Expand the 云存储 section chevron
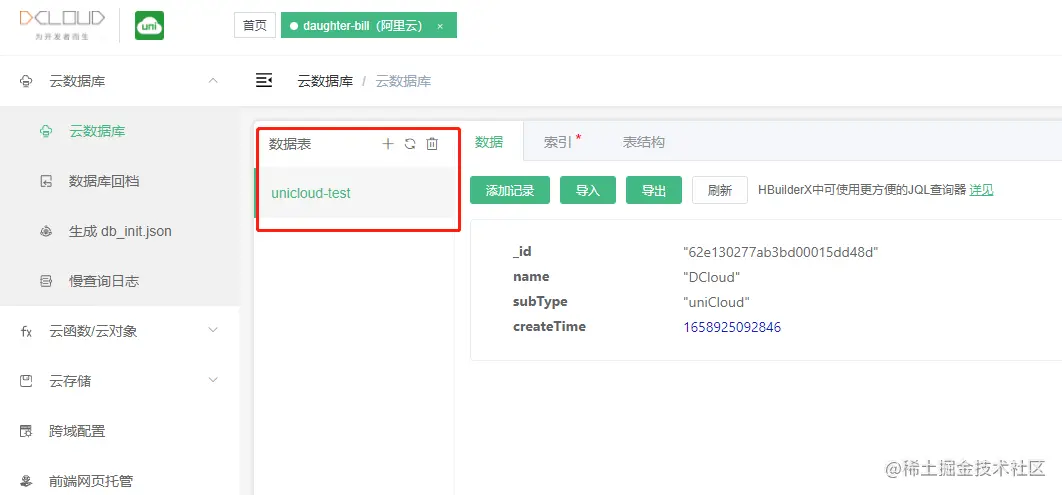 213,381
